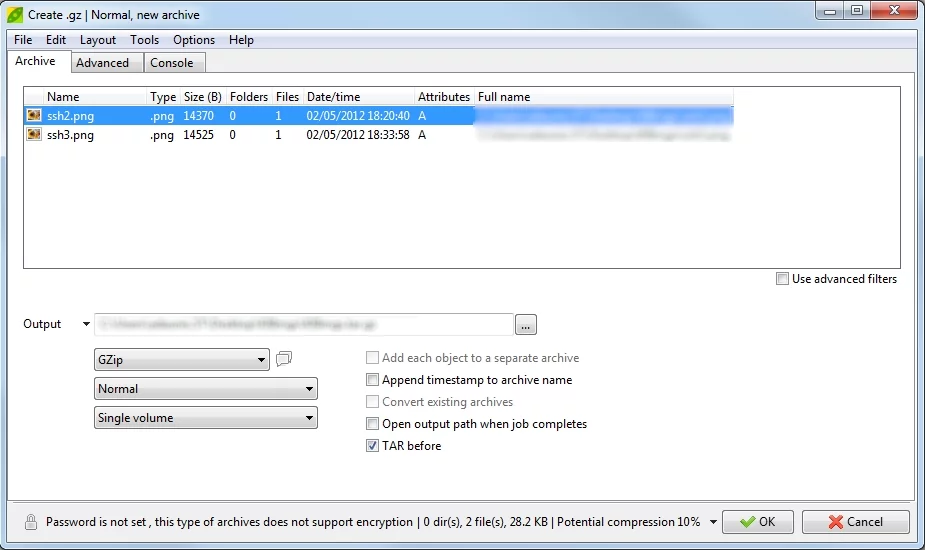Select the ssh2.png file name
Screen dimensions: 925x550
[70, 116]
